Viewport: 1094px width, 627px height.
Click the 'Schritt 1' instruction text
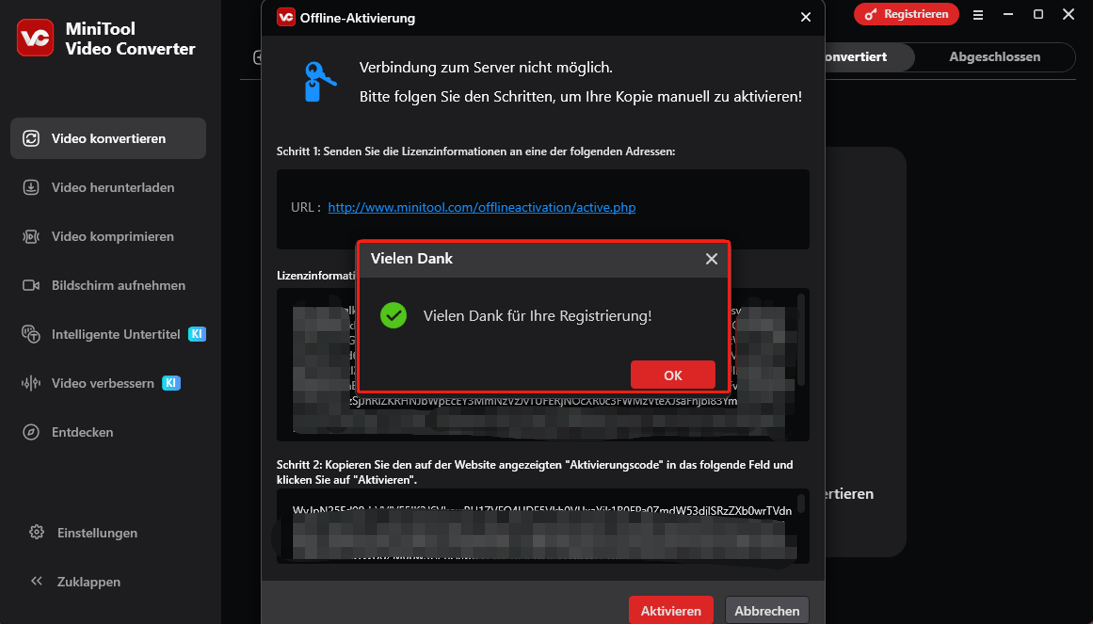click(x=476, y=151)
